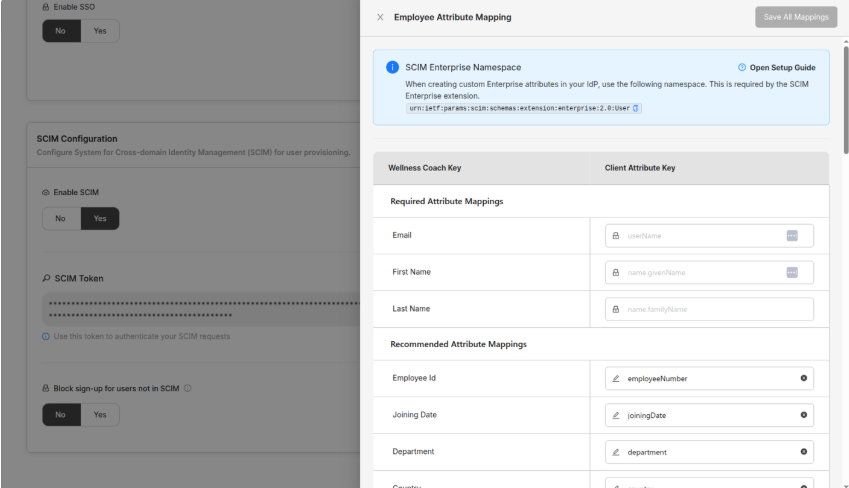Clear the joiningDate mapping value

tap(803, 415)
